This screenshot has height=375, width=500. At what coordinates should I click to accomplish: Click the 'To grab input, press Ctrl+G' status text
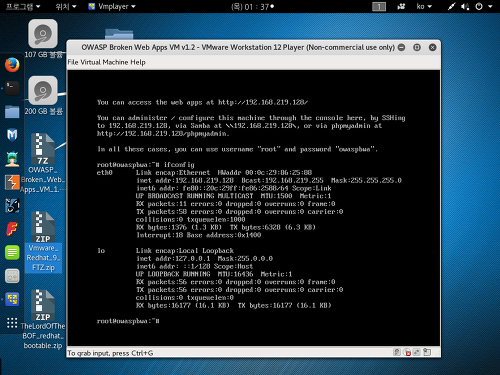tap(110, 353)
